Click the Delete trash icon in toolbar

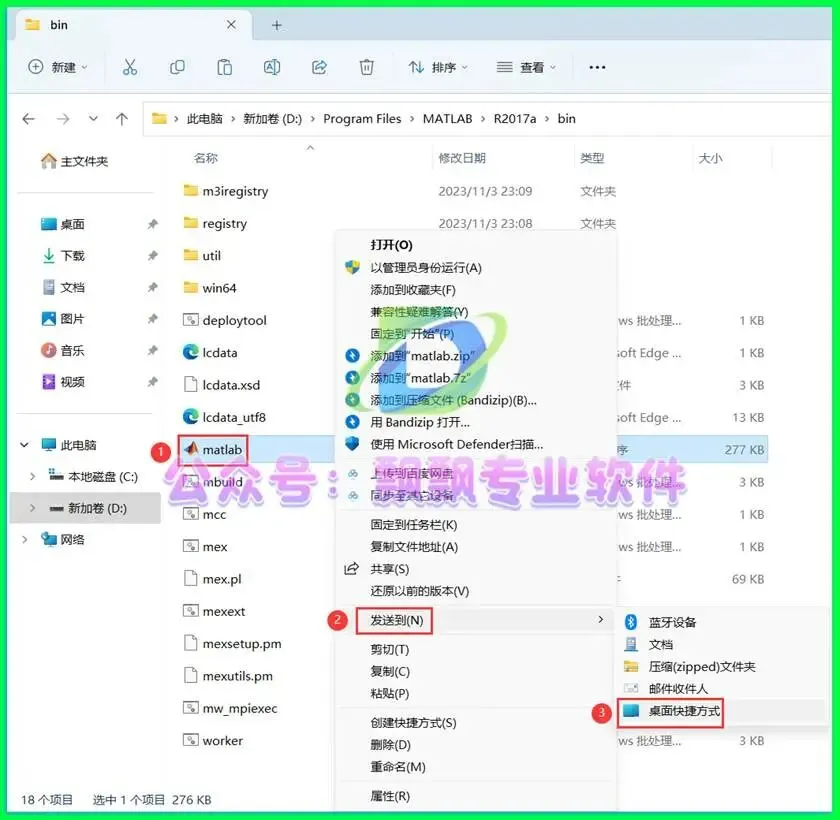(366, 67)
